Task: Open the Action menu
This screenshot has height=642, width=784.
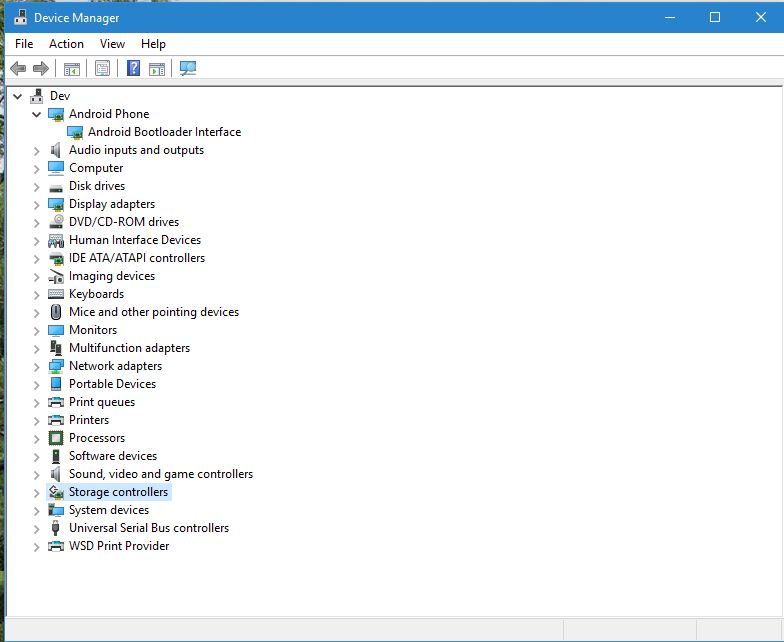Action: (x=66, y=44)
